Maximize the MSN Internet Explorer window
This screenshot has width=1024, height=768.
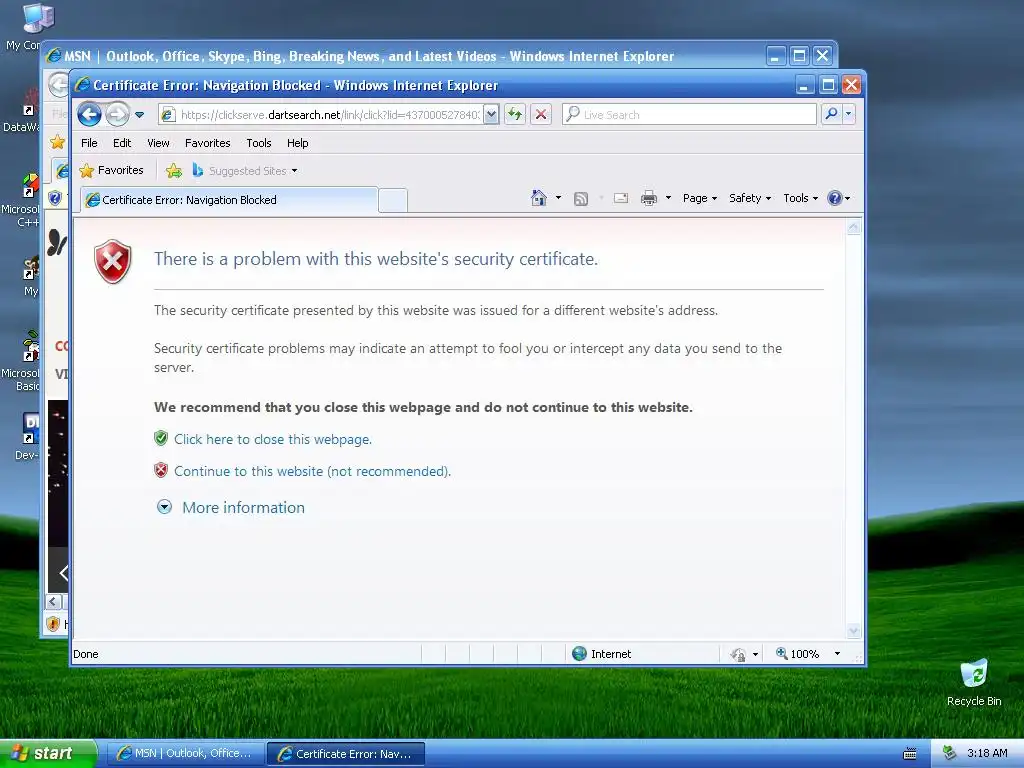click(799, 56)
